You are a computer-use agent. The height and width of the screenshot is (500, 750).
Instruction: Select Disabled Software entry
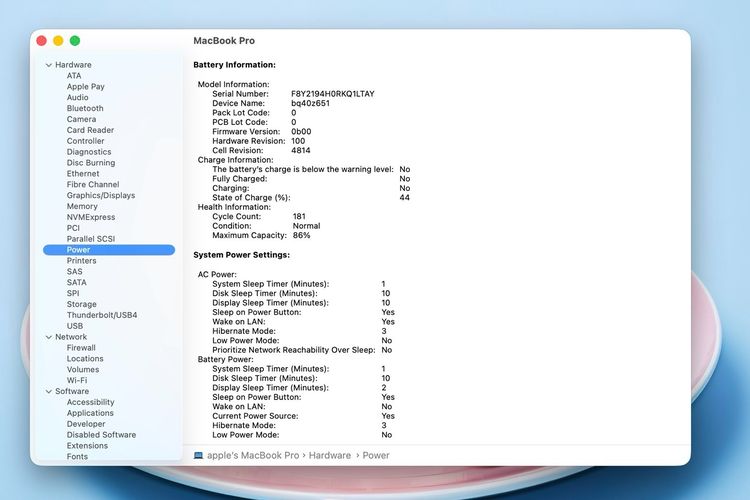pyautogui.click(x=101, y=435)
